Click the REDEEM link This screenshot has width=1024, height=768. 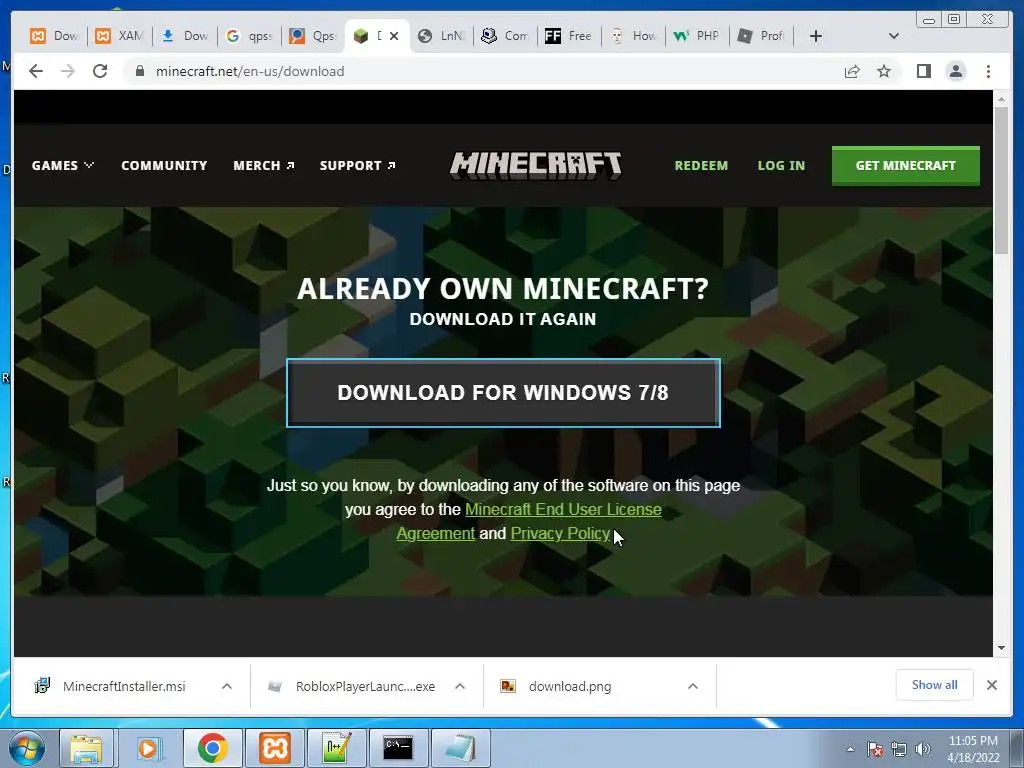[x=701, y=165]
